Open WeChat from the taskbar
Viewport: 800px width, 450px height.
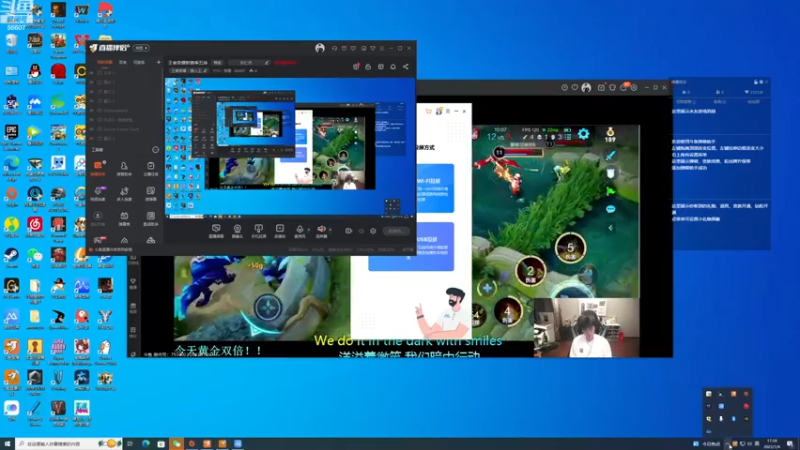point(176,444)
